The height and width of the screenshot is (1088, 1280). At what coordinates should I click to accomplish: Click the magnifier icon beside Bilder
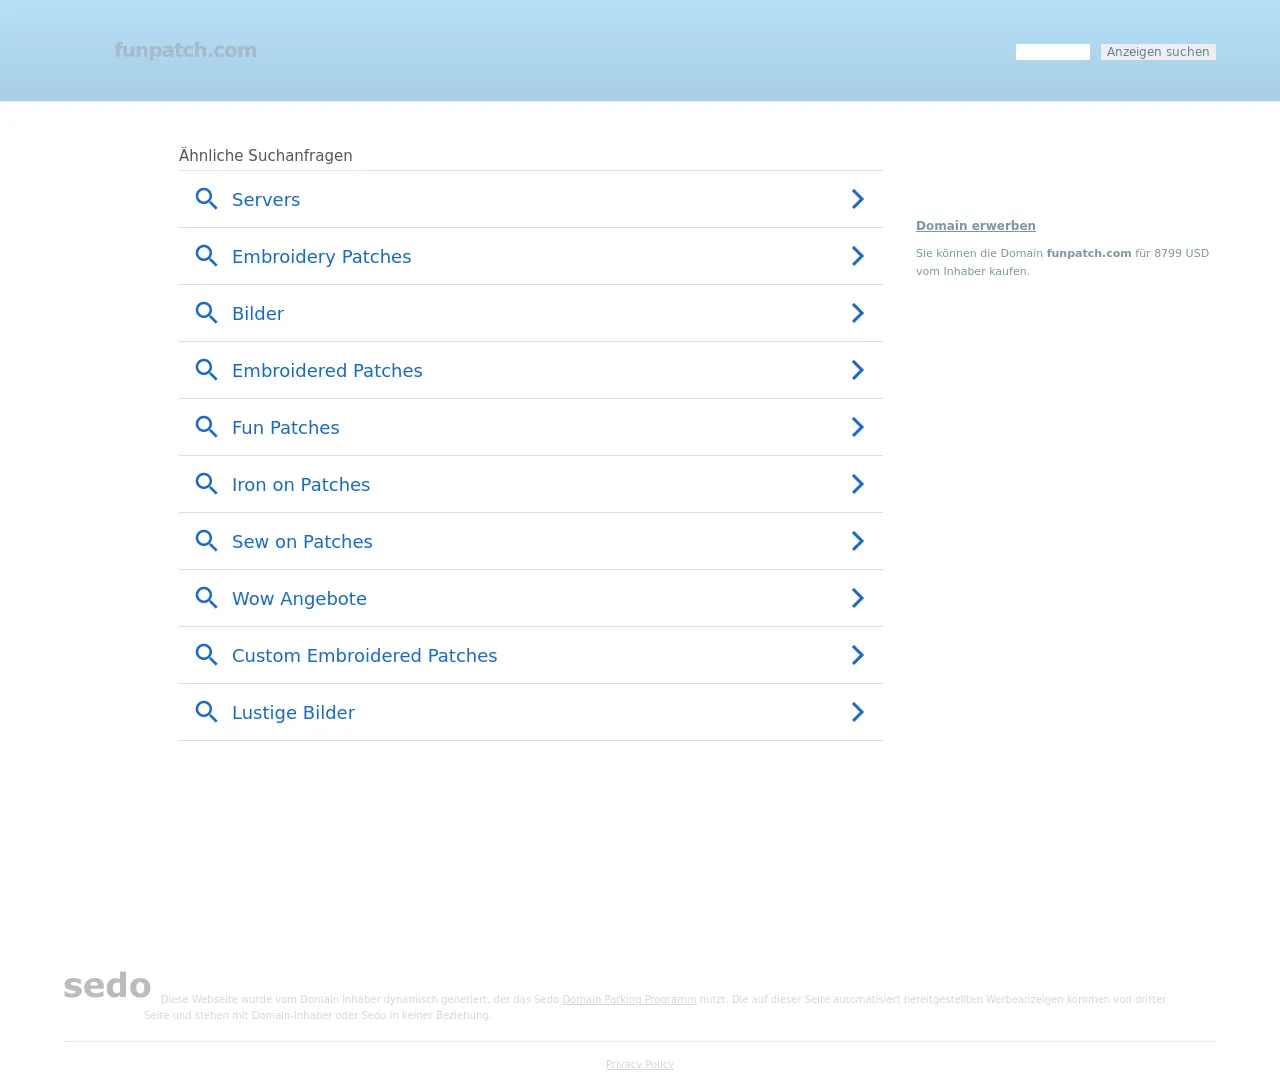tap(206, 313)
